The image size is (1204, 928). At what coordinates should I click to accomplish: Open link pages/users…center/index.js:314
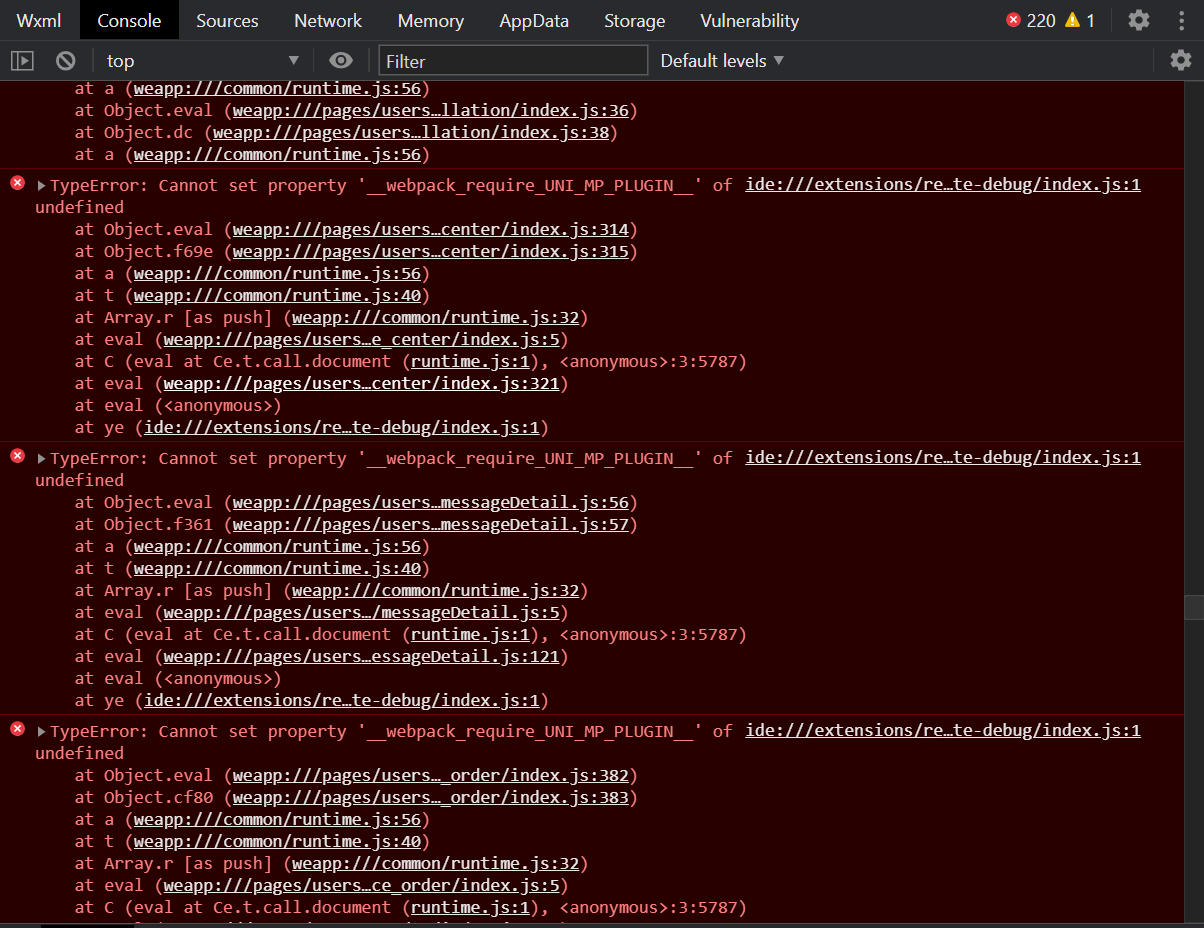point(431,229)
